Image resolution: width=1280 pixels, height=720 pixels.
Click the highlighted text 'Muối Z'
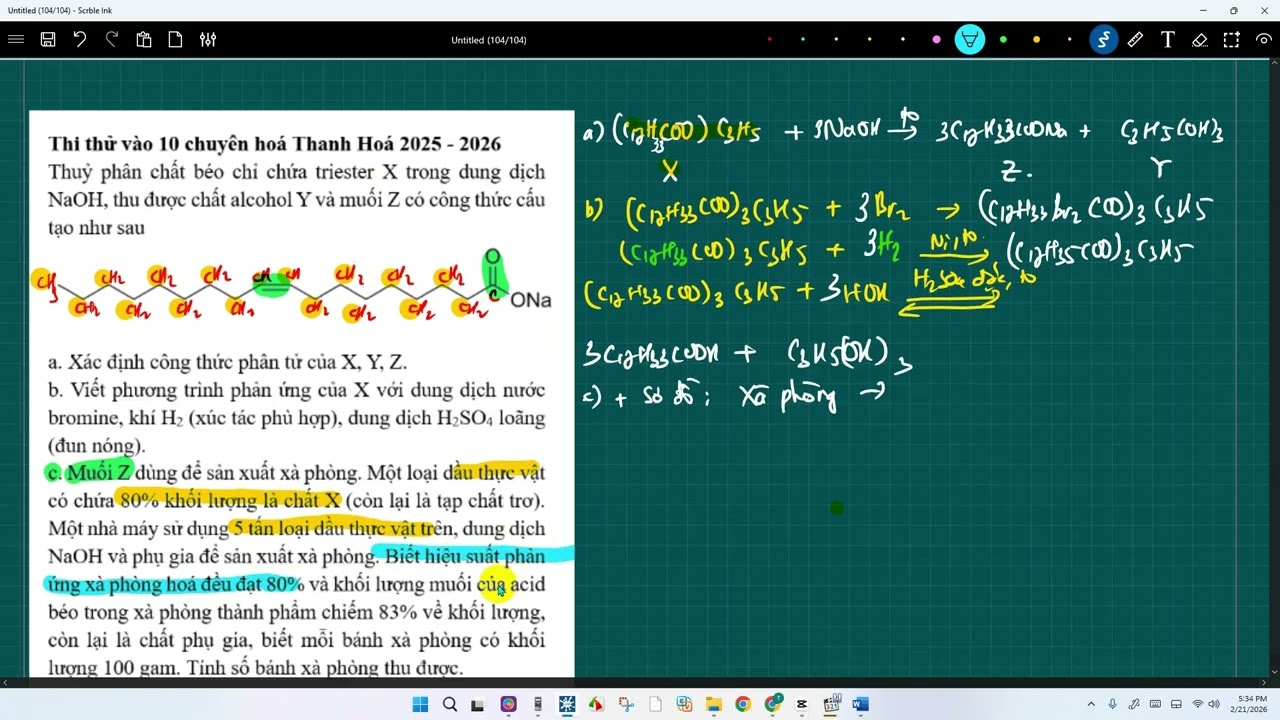click(x=99, y=472)
